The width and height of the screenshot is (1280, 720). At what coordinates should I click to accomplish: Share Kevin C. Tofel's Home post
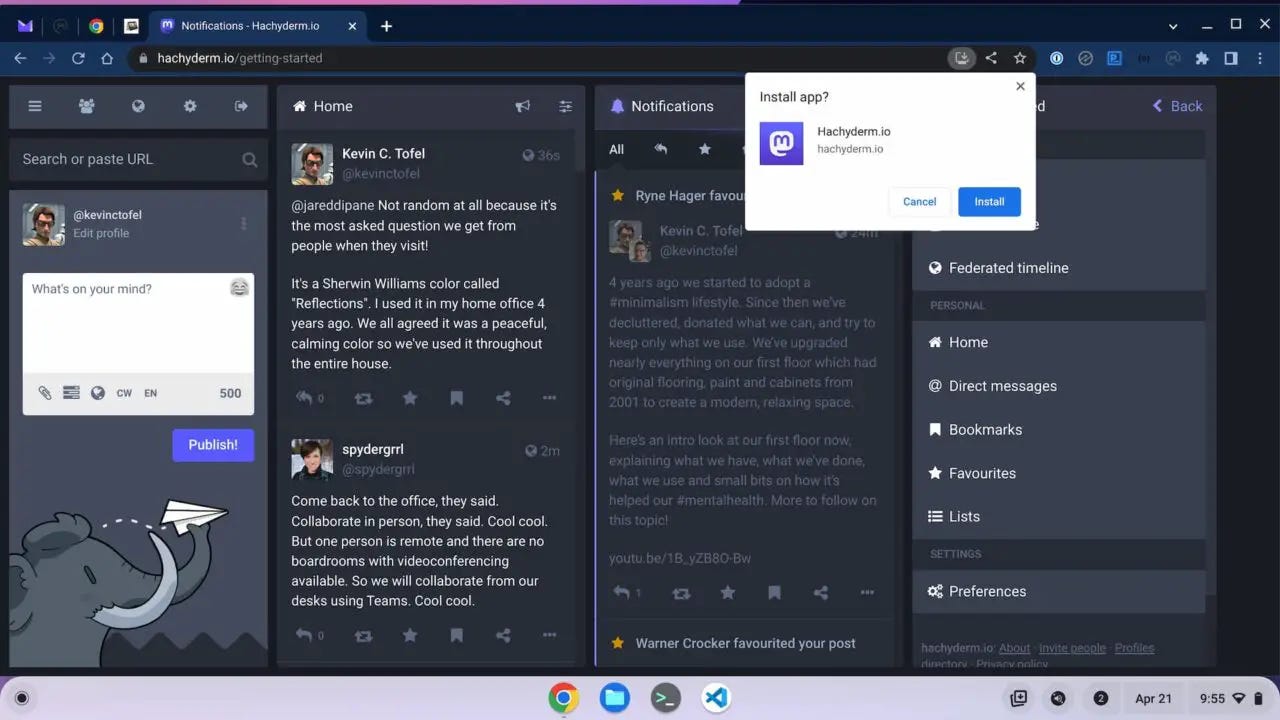point(503,398)
